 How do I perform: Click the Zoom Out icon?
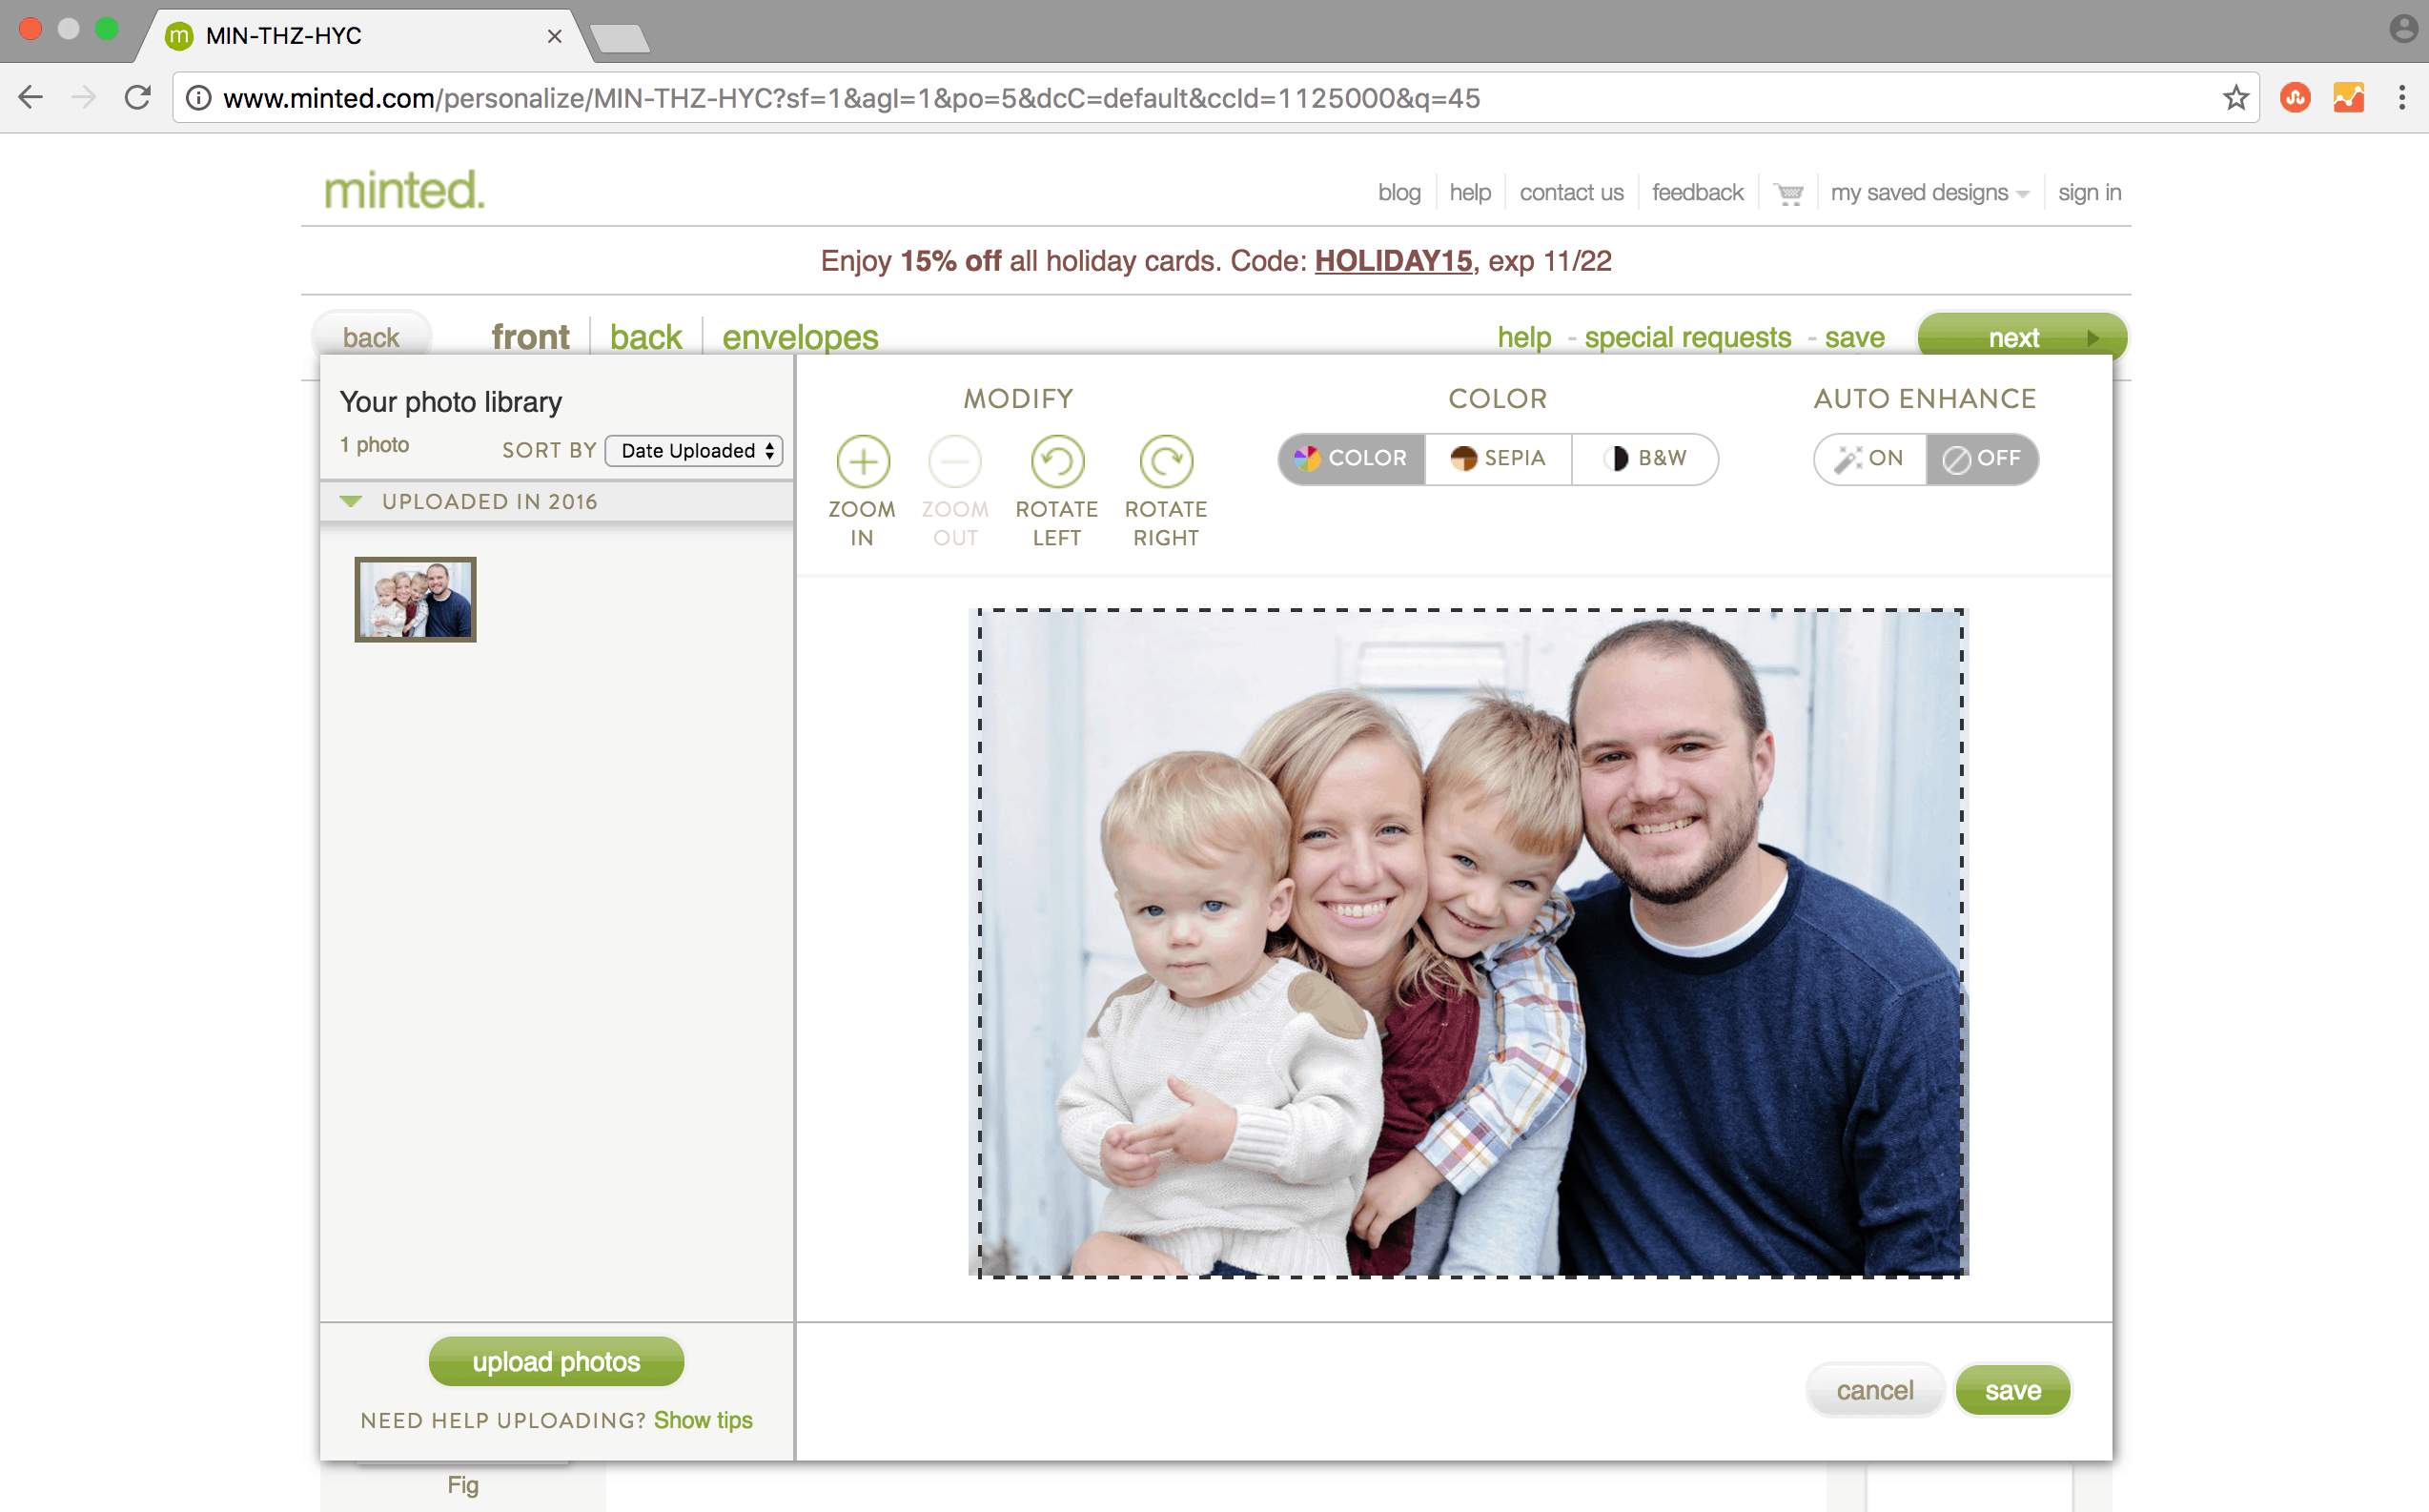click(x=954, y=459)
